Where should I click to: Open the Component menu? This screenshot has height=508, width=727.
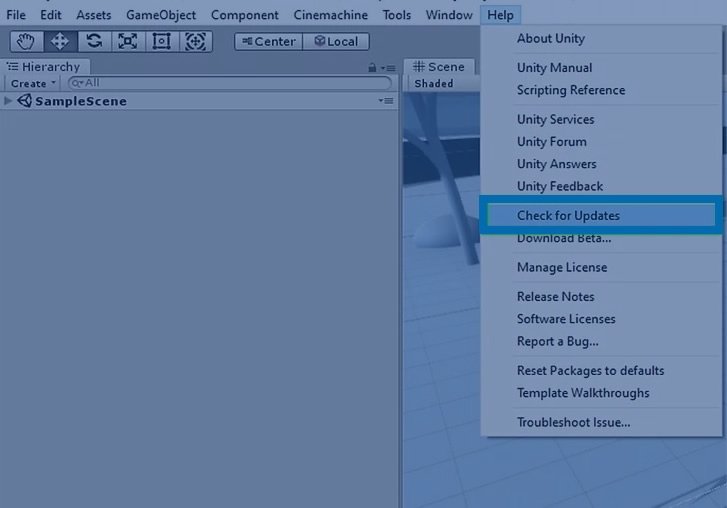point(245,15)
